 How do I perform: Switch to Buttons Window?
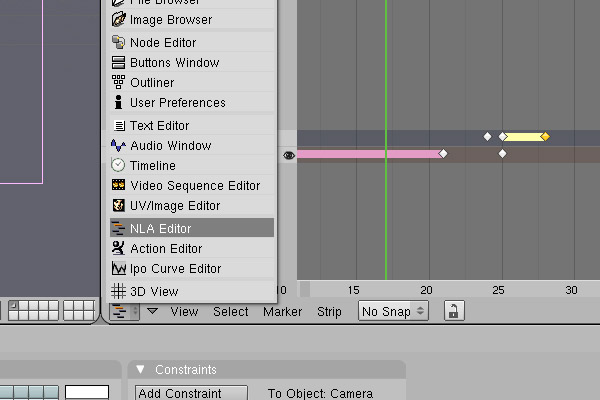tap(192, 62)
